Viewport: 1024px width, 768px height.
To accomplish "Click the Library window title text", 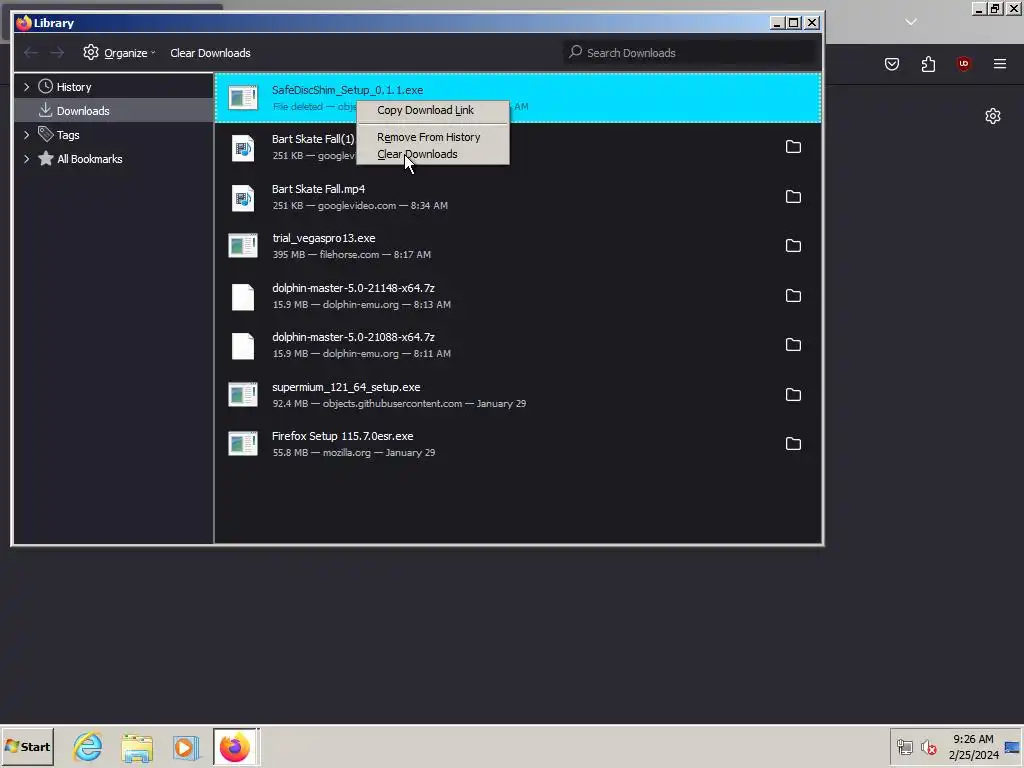I will click(54, 23).
